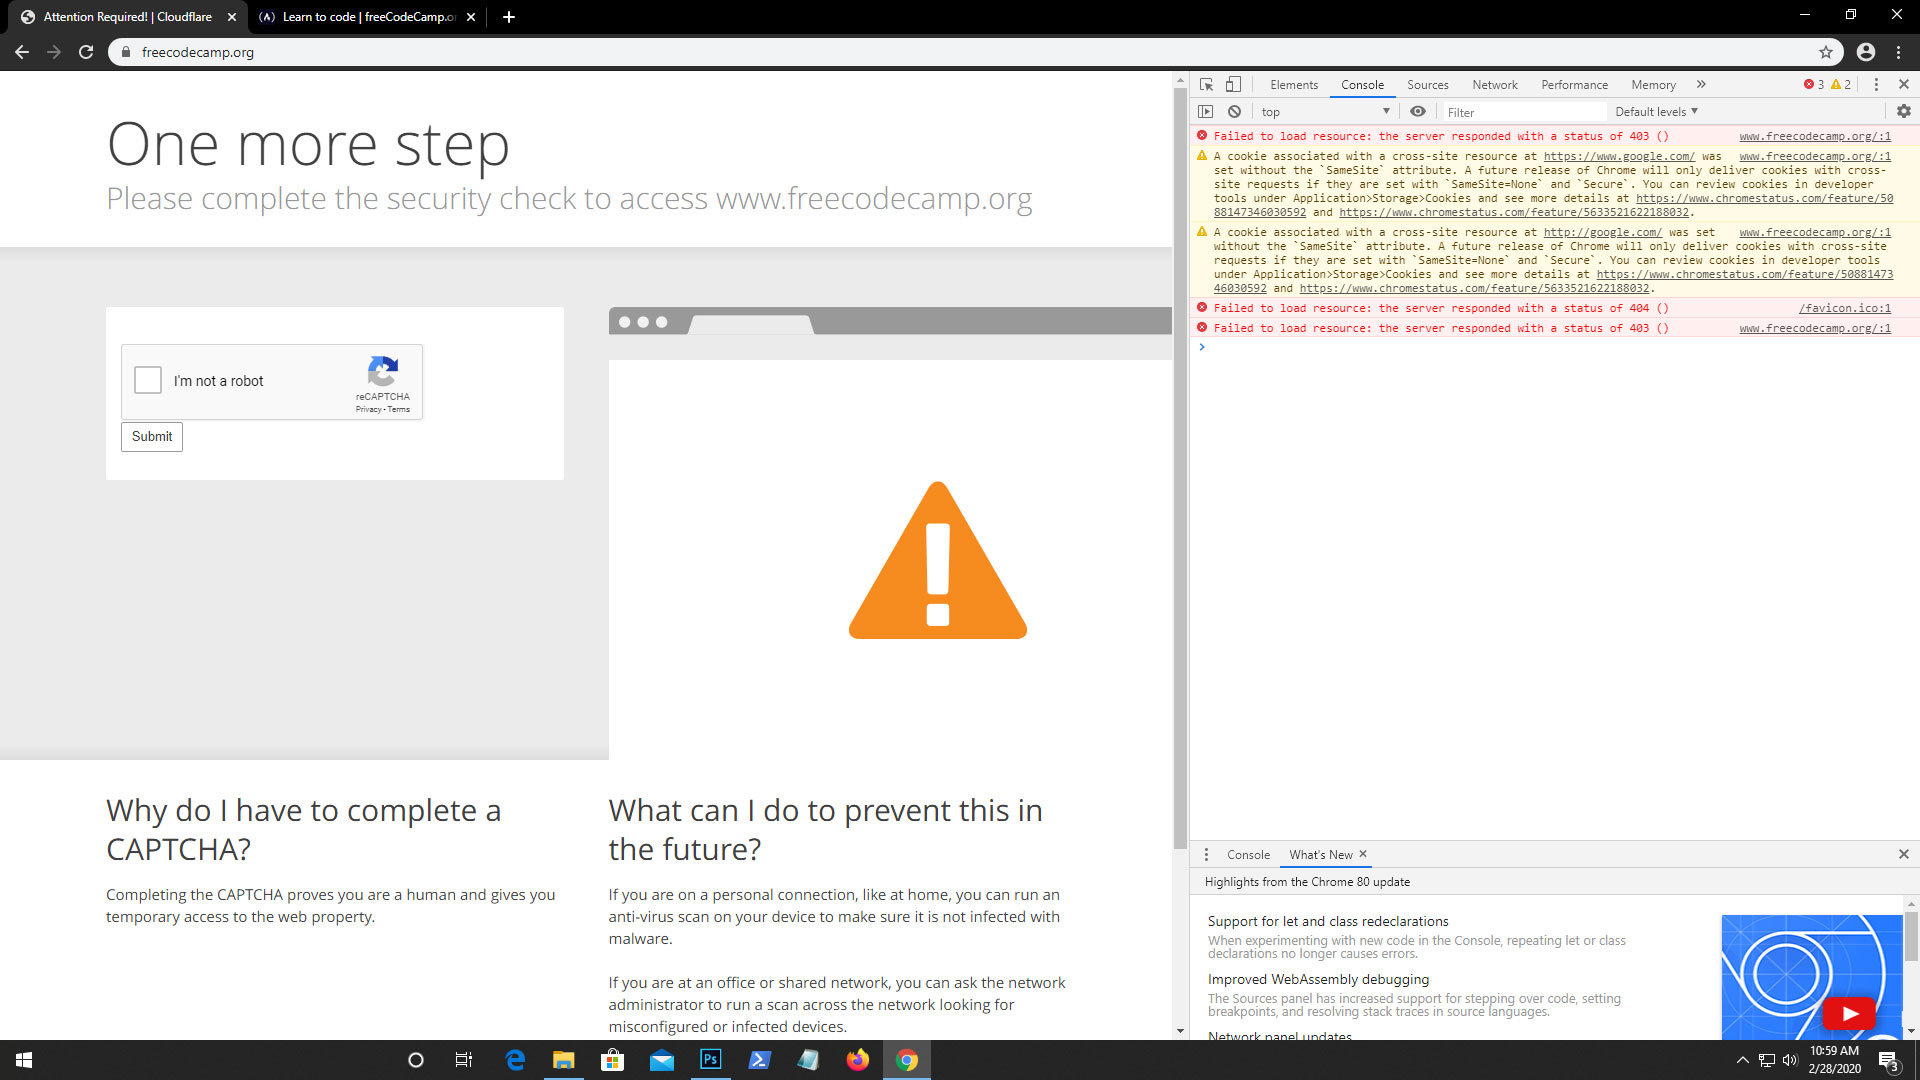Clear the console with the ban icon
Image resolution: width=1920 pixels, height=1080 pixels.
1234,112
